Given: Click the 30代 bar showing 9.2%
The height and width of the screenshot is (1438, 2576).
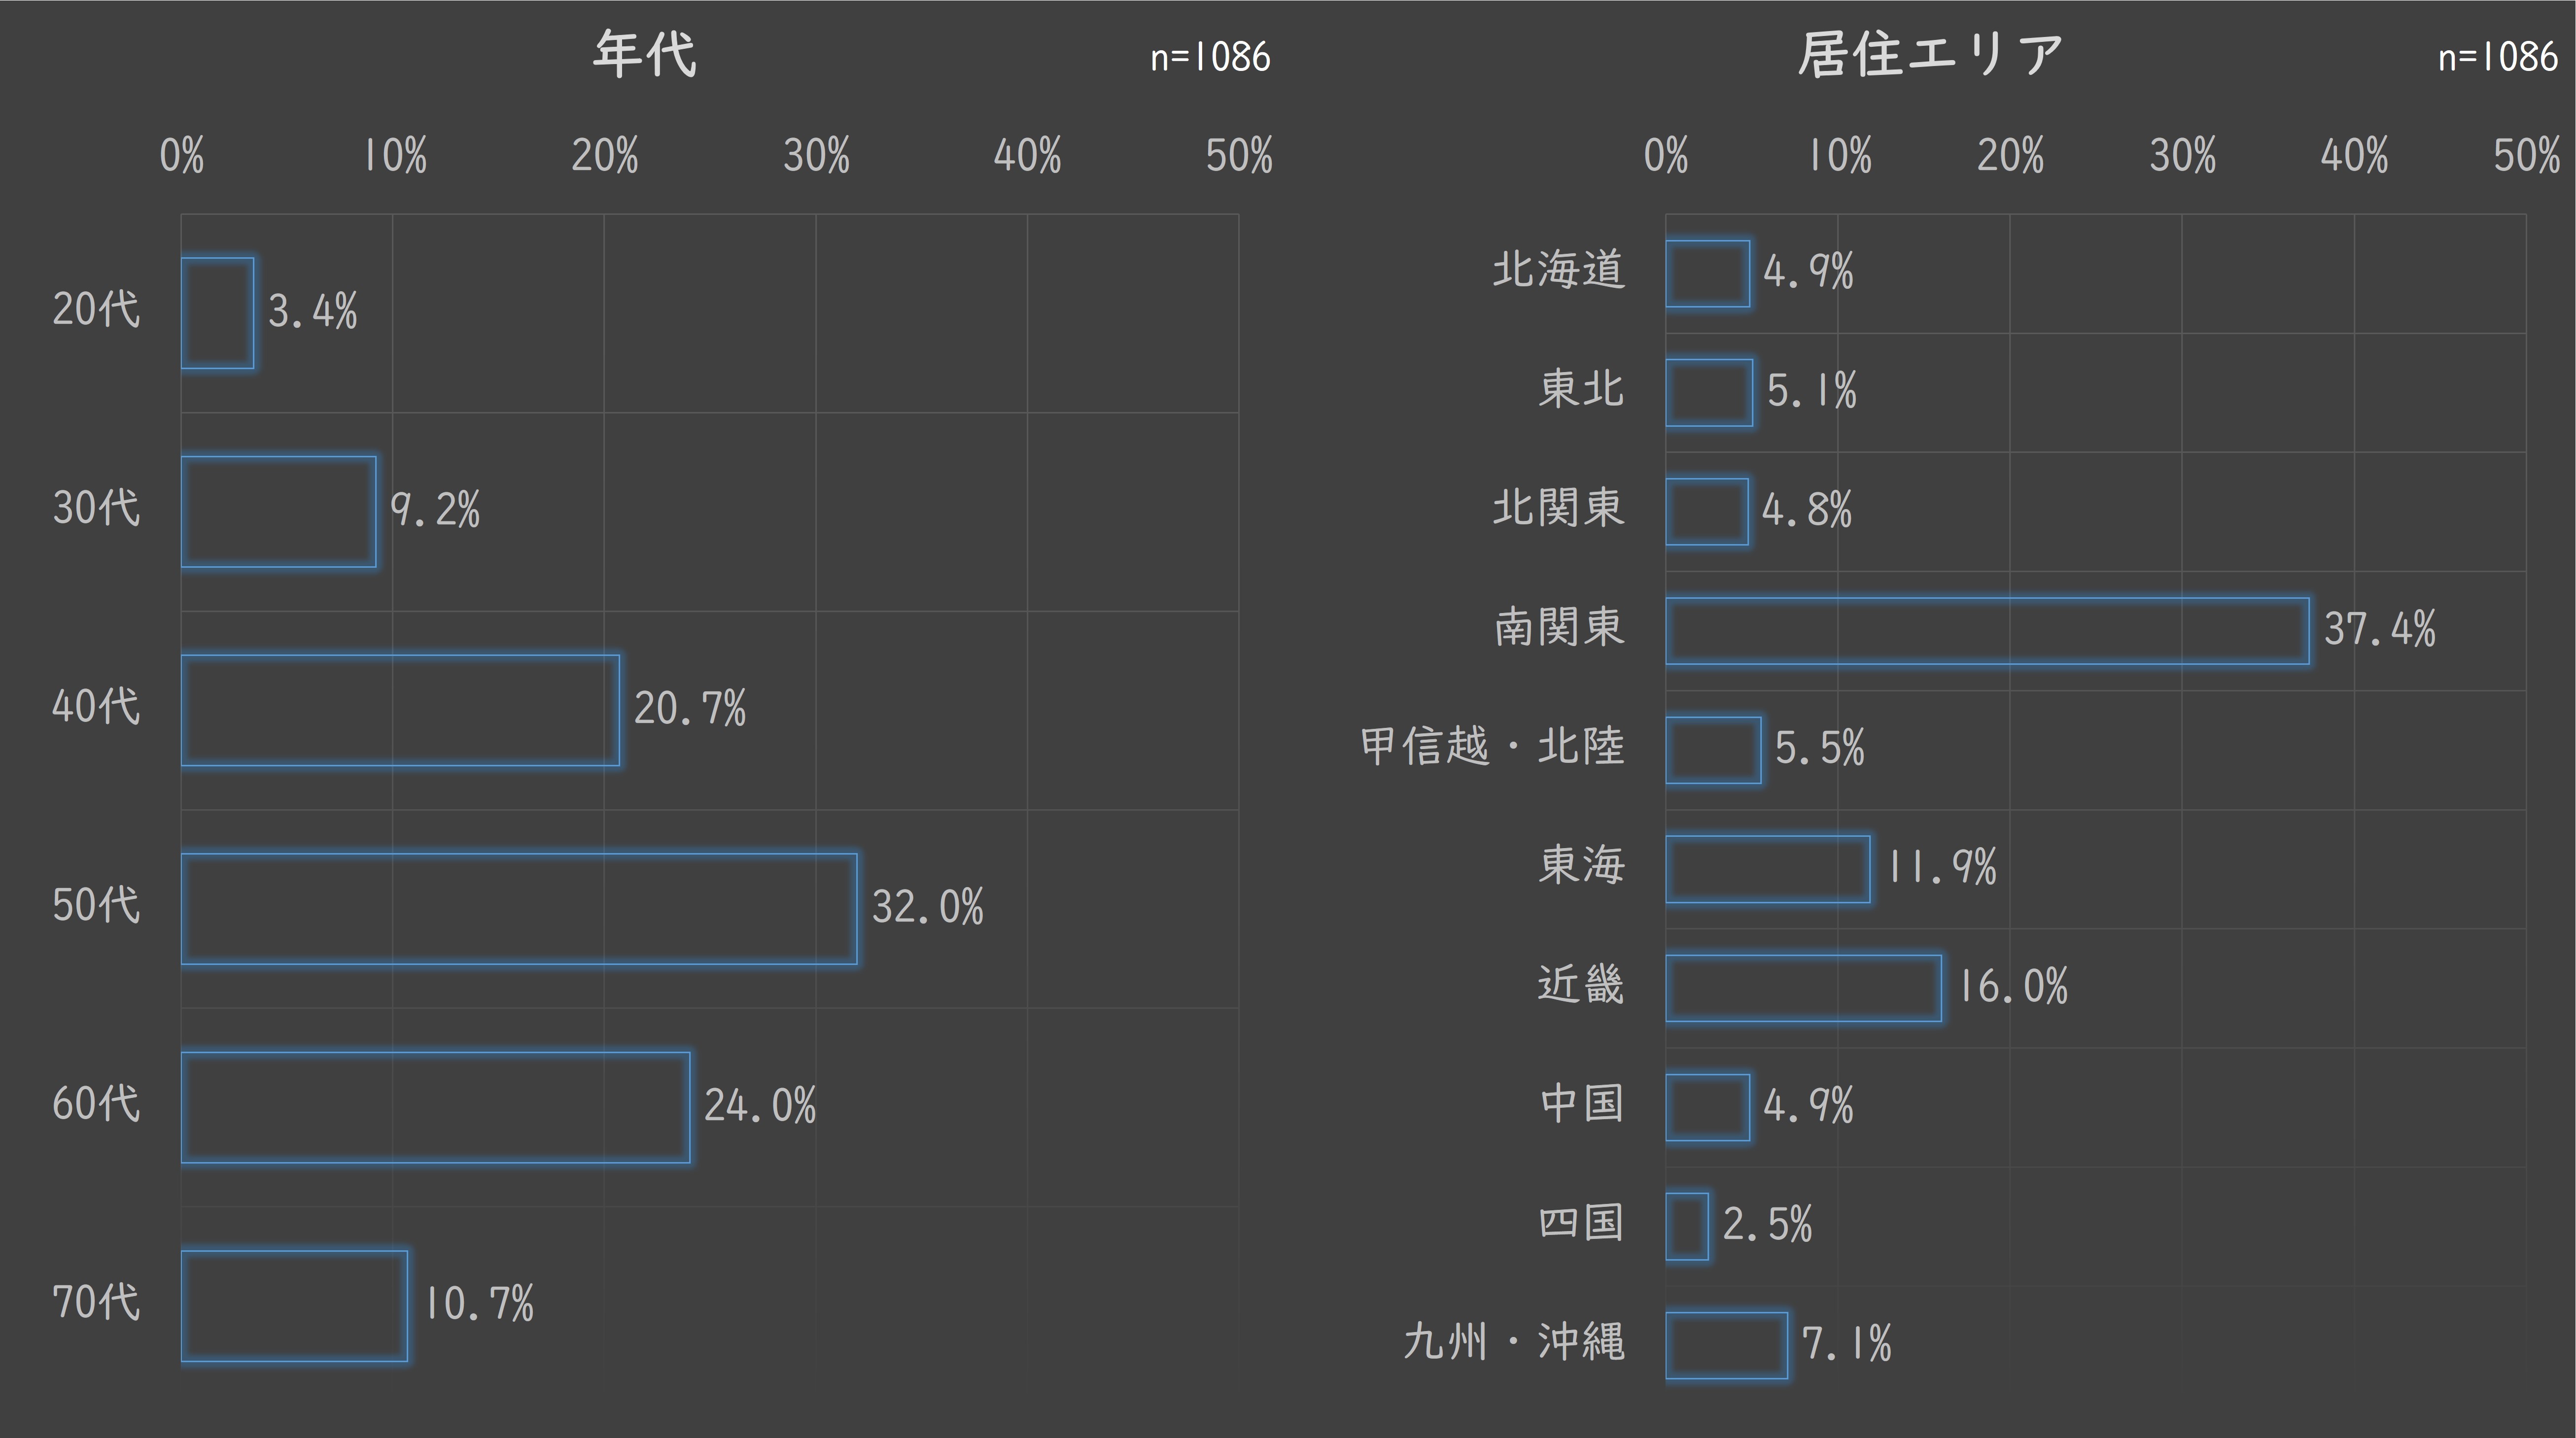Looking at the screenshot, I should pos(279,512).
